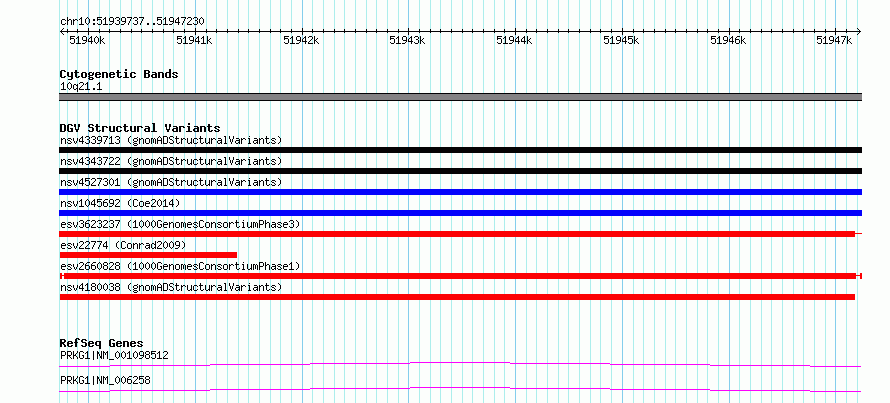890x403 pixels.
Task: Select the Cytogenetic Bands track title
Action: click(x=119, y=74)
